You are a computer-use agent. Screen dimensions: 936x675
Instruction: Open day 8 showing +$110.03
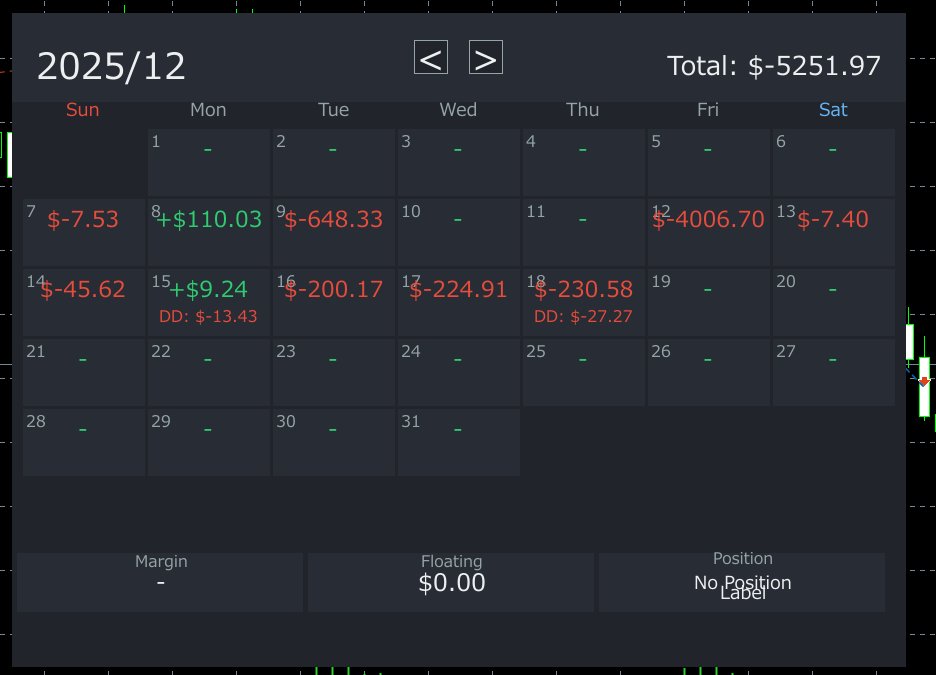coord(209,232)
